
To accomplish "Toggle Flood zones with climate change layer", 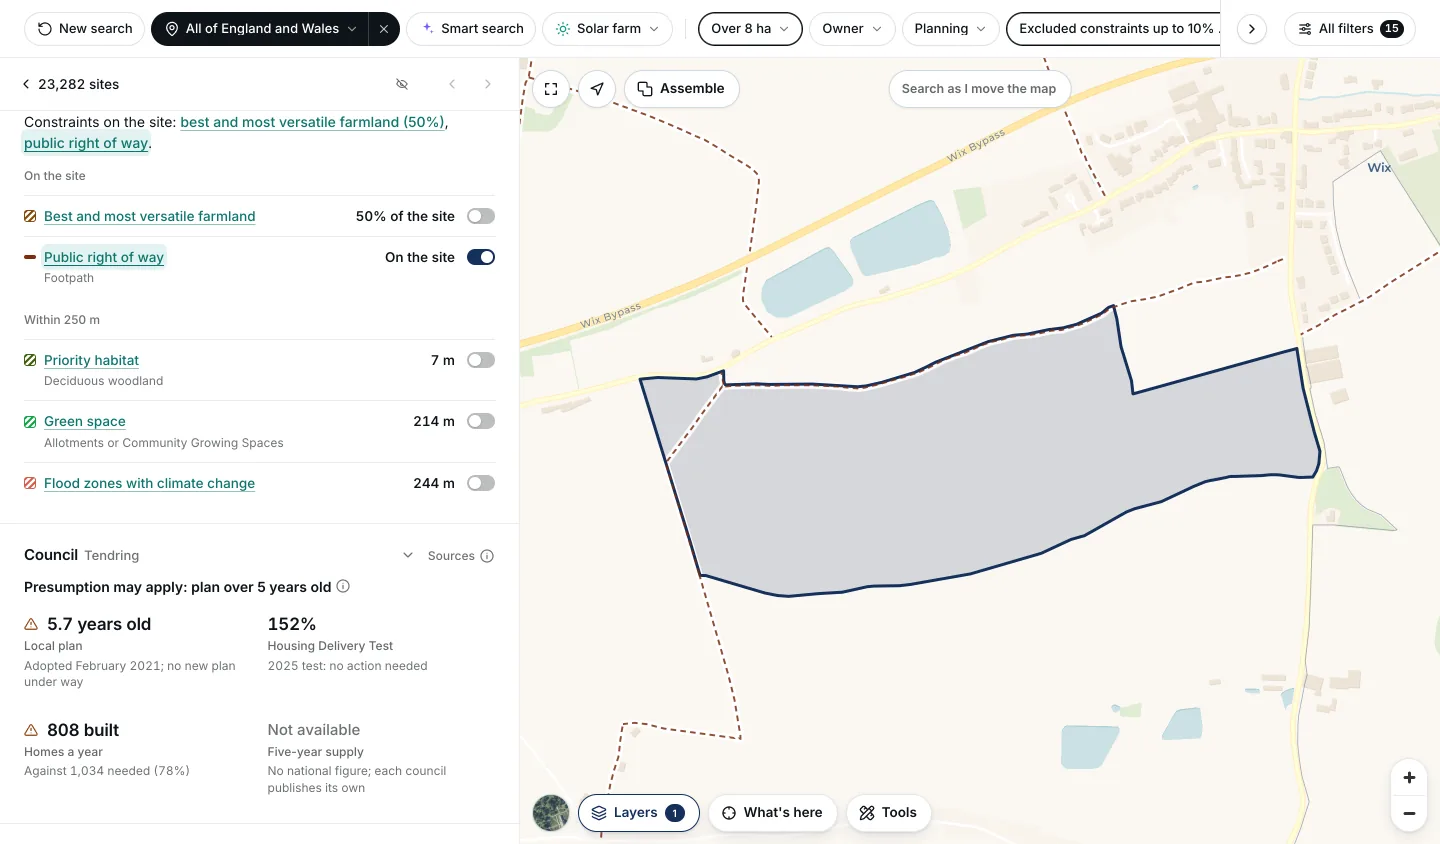I will click(481, 483).
